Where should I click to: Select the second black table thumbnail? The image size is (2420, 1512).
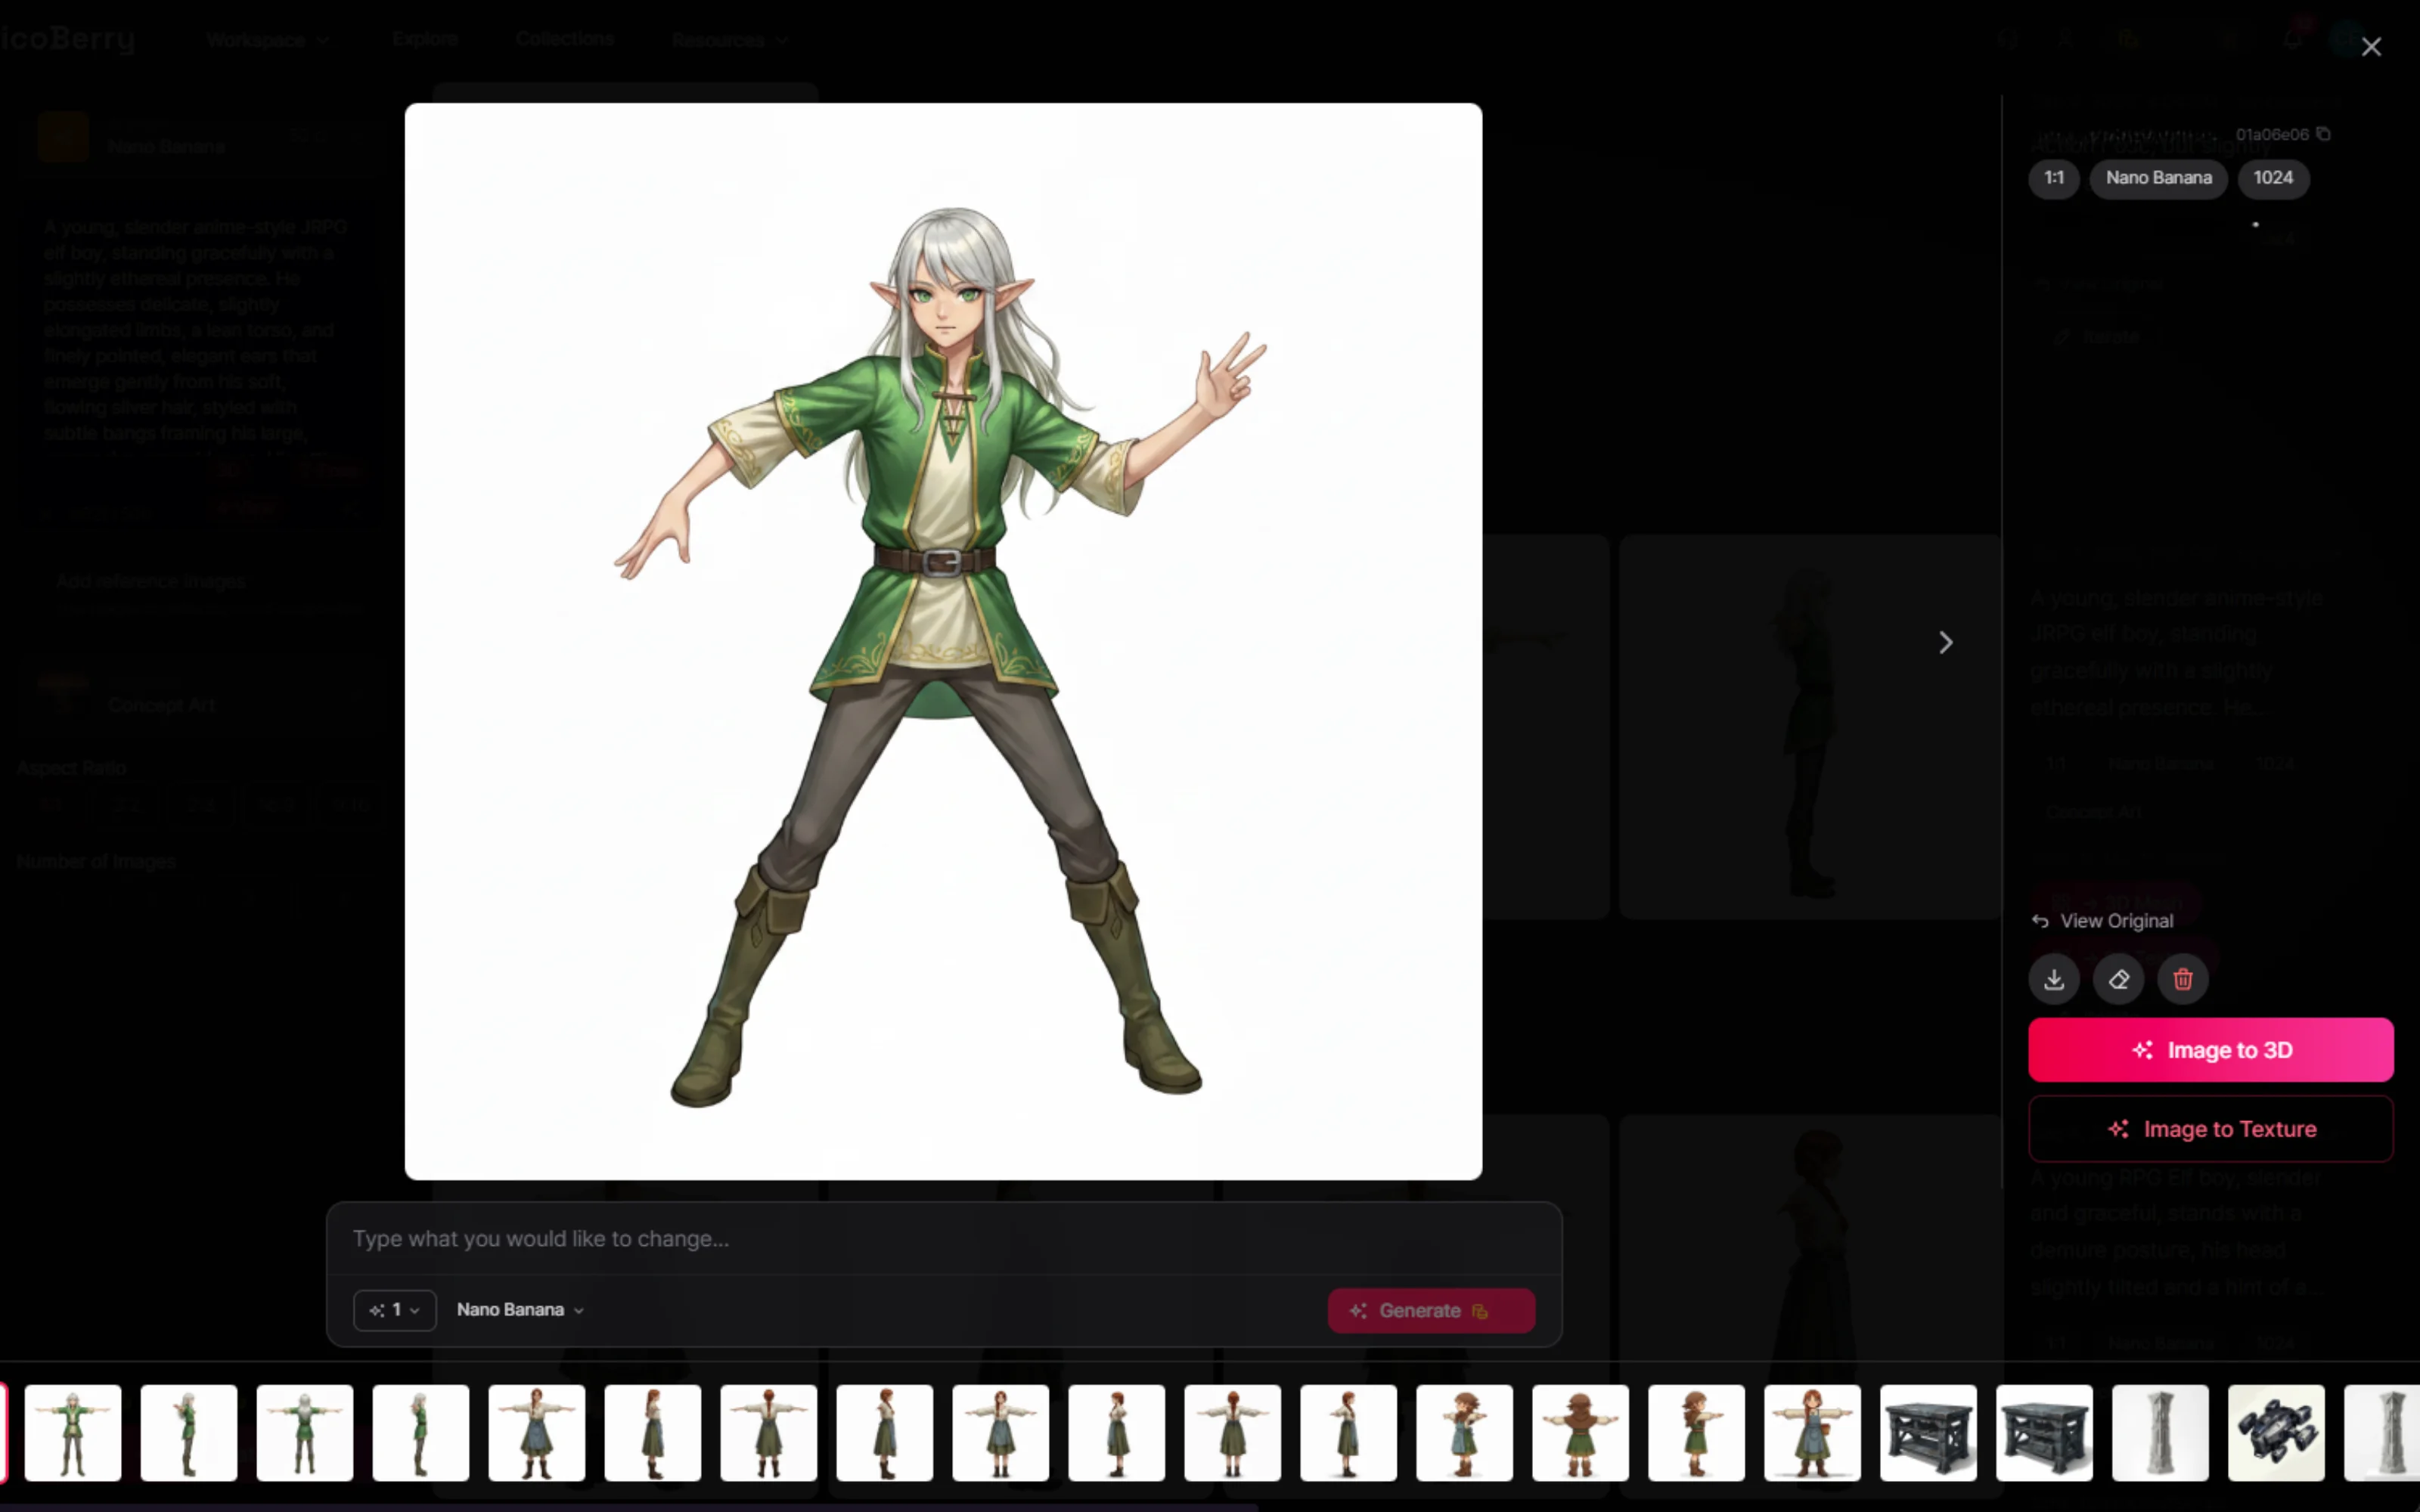pos(2044,1433)
